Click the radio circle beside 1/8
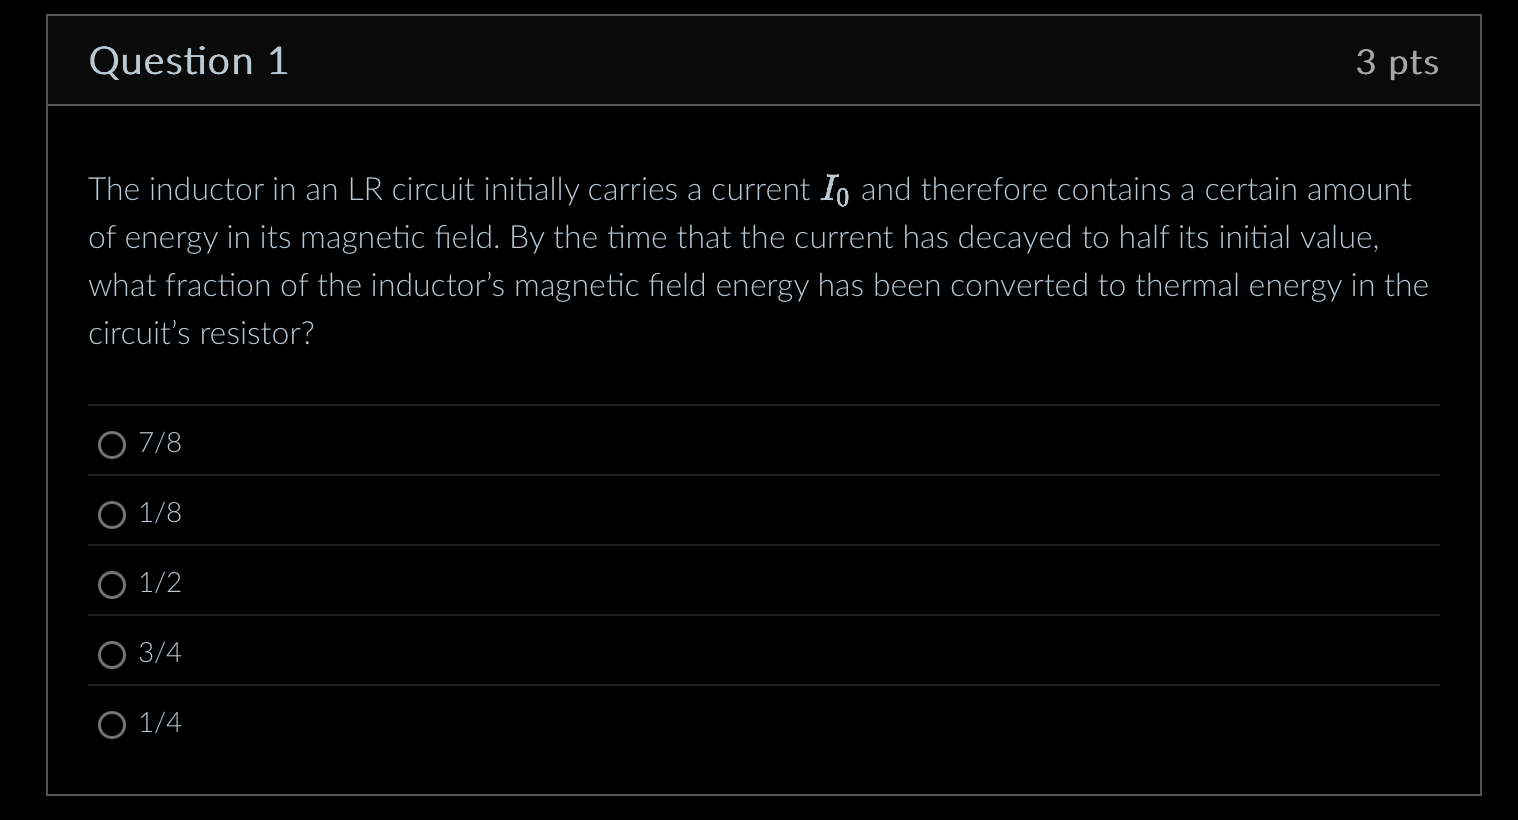Viewport: 1518px width, 820px height. (x=112, y=514)
